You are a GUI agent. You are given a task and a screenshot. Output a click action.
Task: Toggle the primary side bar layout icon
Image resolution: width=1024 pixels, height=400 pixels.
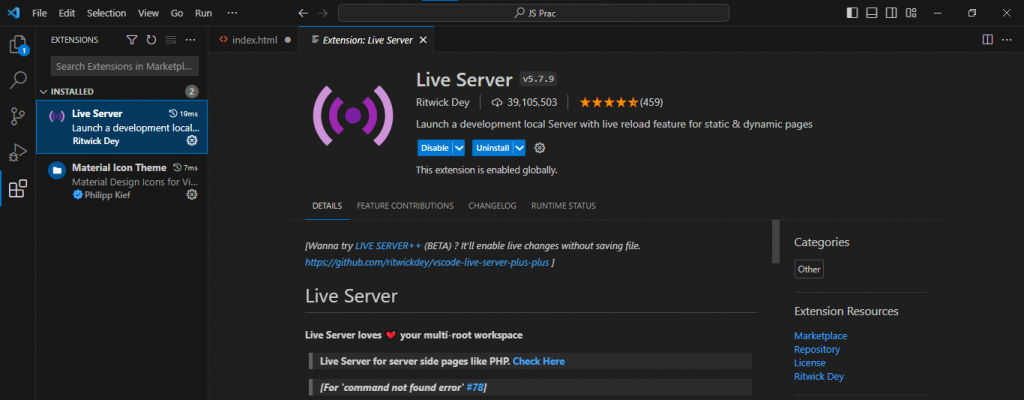[852, 13]
